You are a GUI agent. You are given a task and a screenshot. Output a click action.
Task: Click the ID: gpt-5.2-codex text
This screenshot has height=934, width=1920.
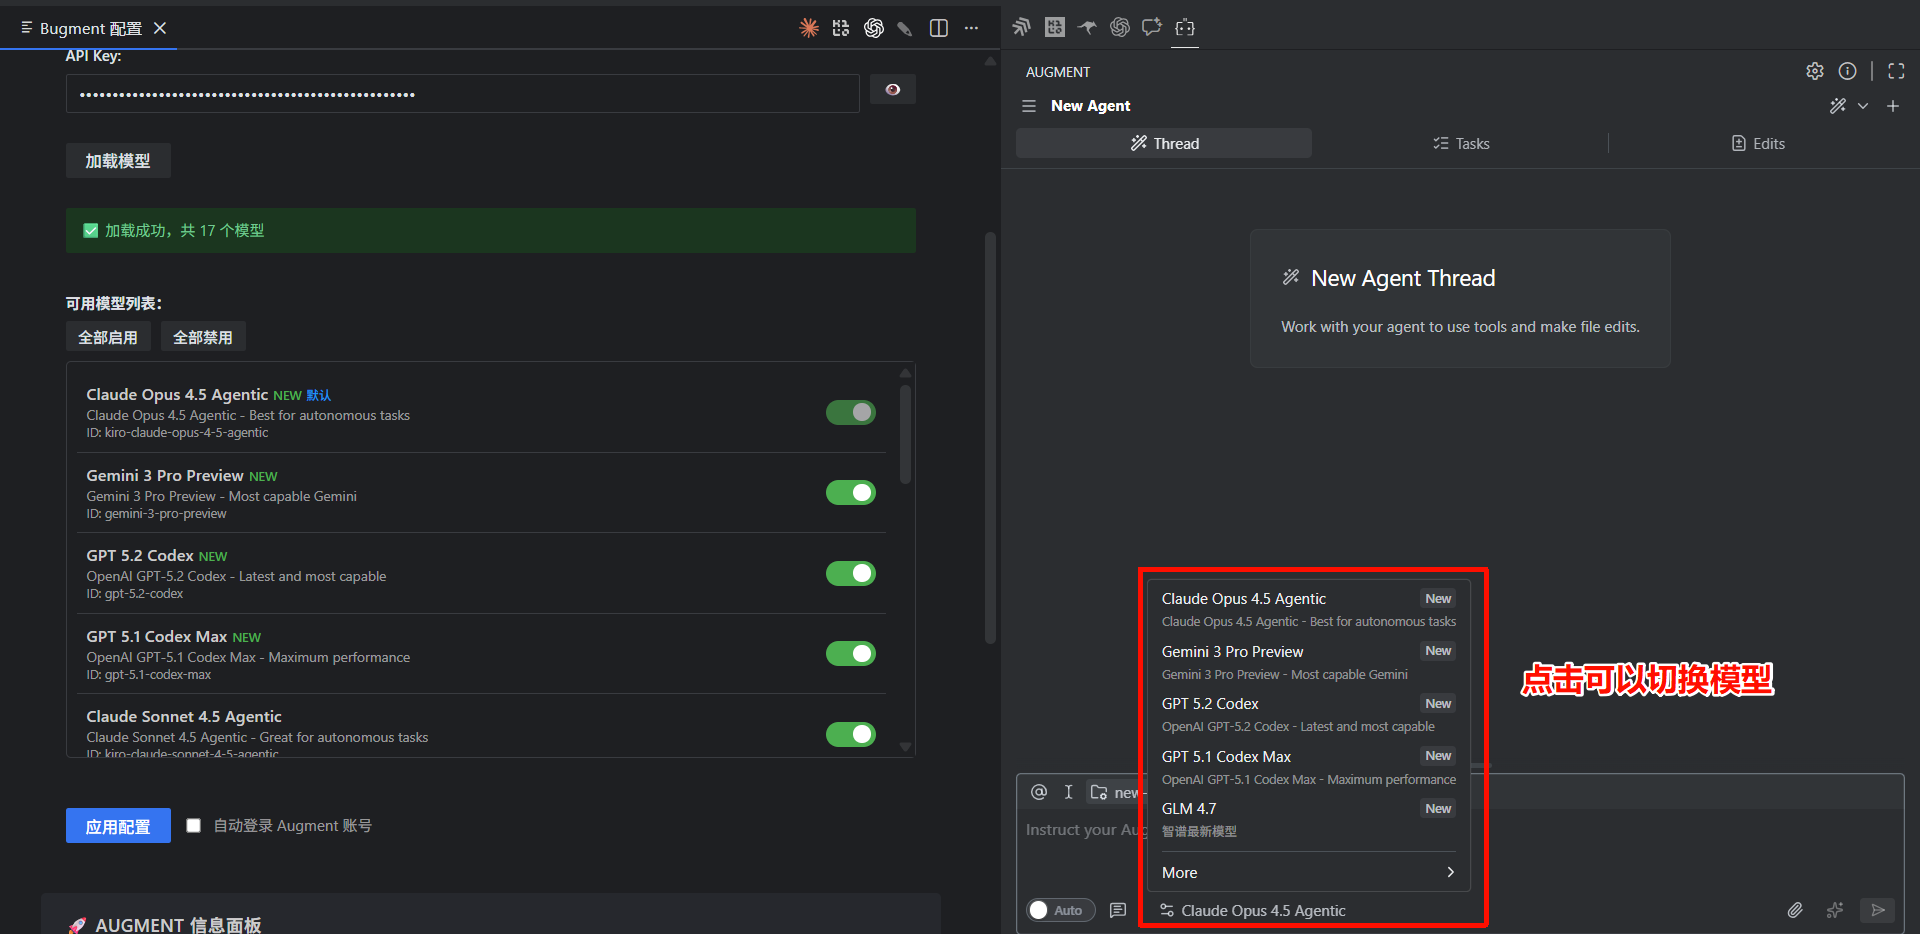coord(135,594)
